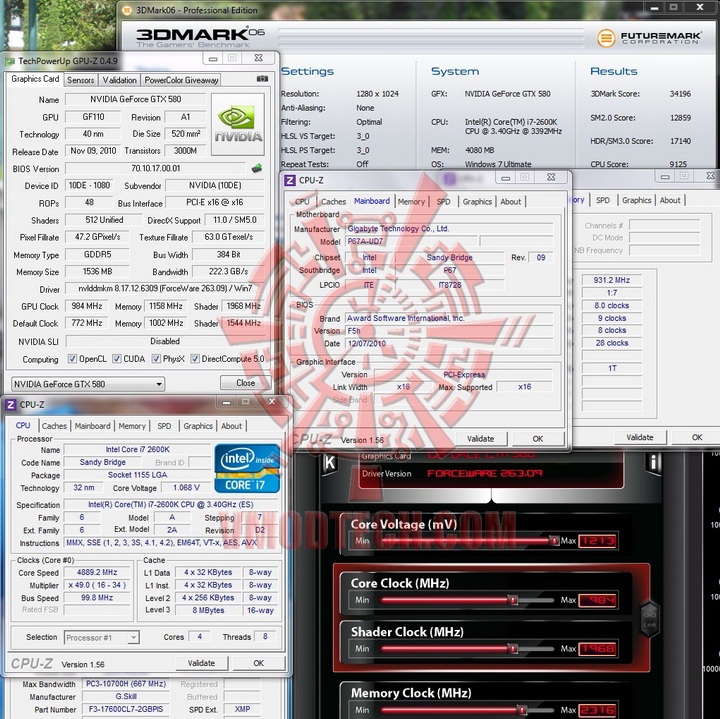Click the Core Clock max value 984 field
This screenshot has width=720, height=719.
pyautogui.click(x=597, y=600)
